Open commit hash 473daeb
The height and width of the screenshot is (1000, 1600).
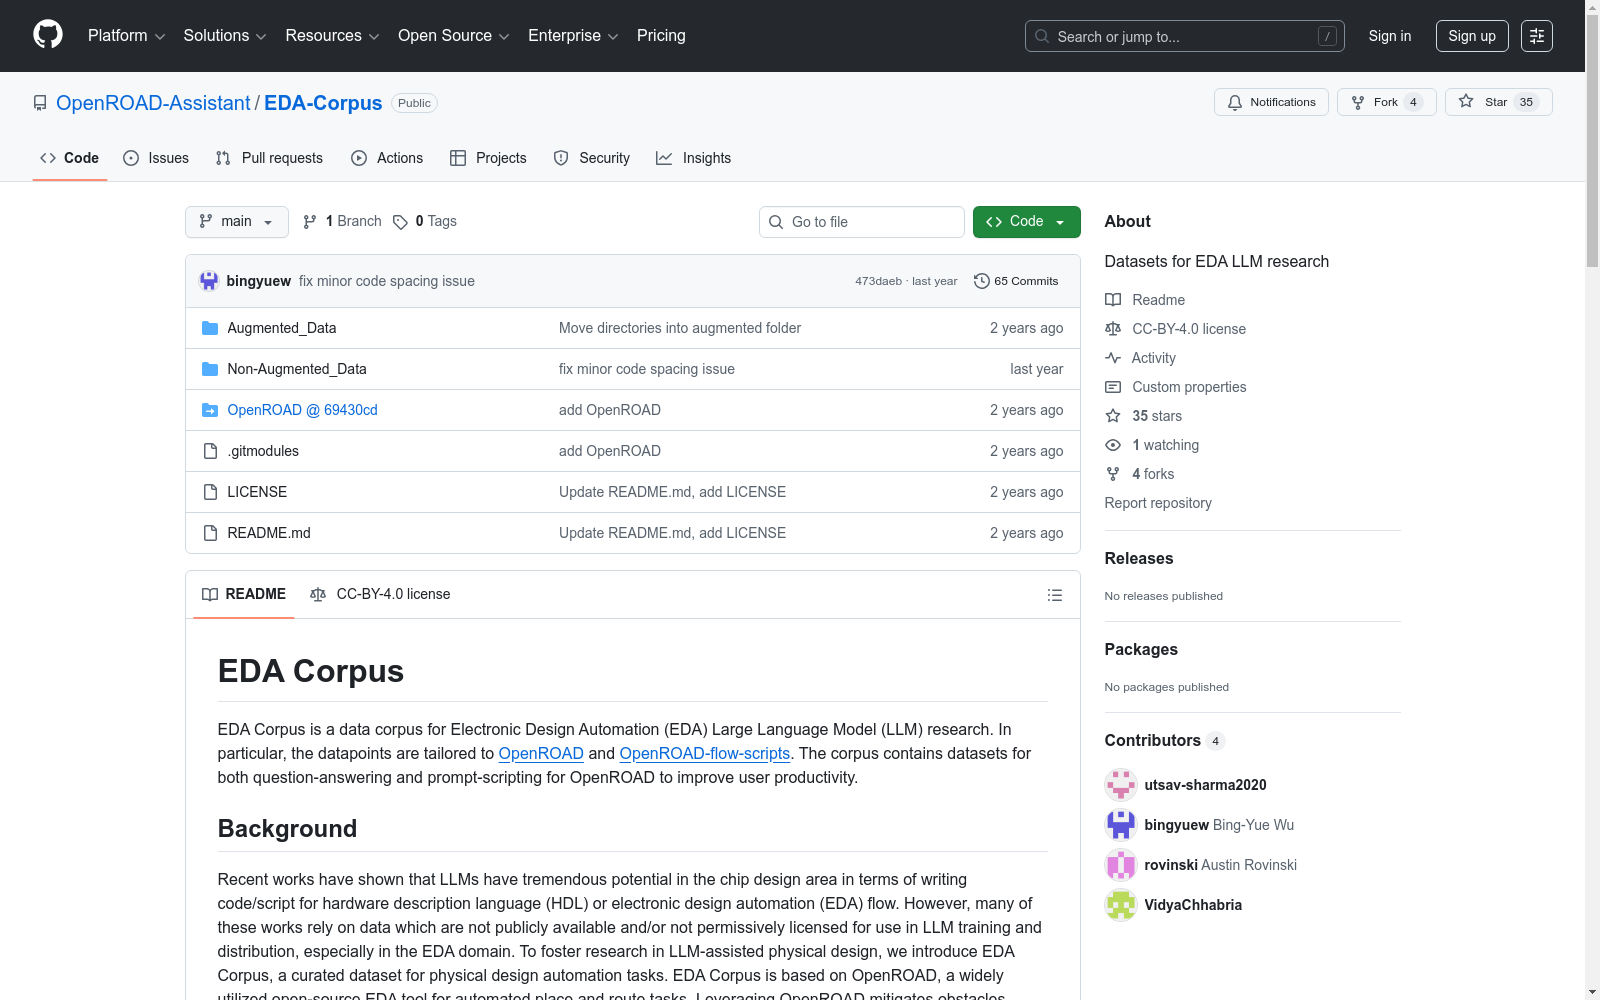[x=878, y=281]
